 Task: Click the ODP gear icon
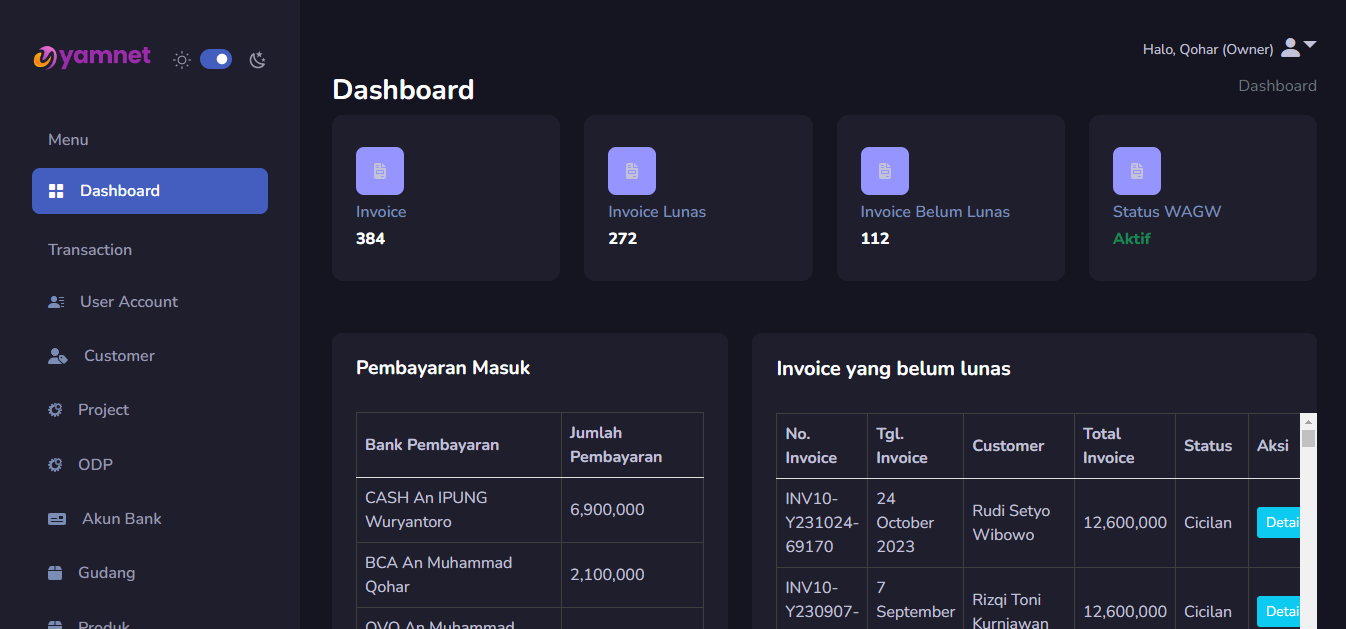click(x=56, y=465)
